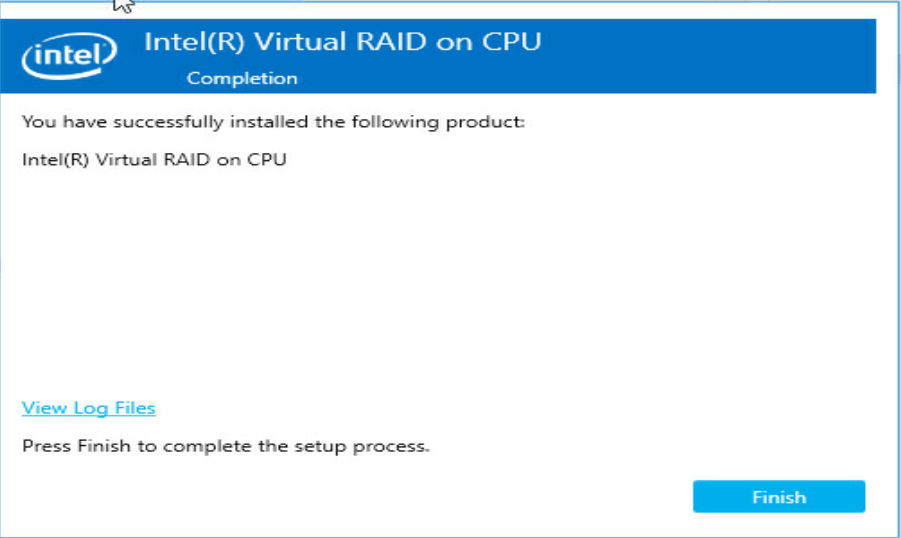Open the View Log Files link

(88, 408)
